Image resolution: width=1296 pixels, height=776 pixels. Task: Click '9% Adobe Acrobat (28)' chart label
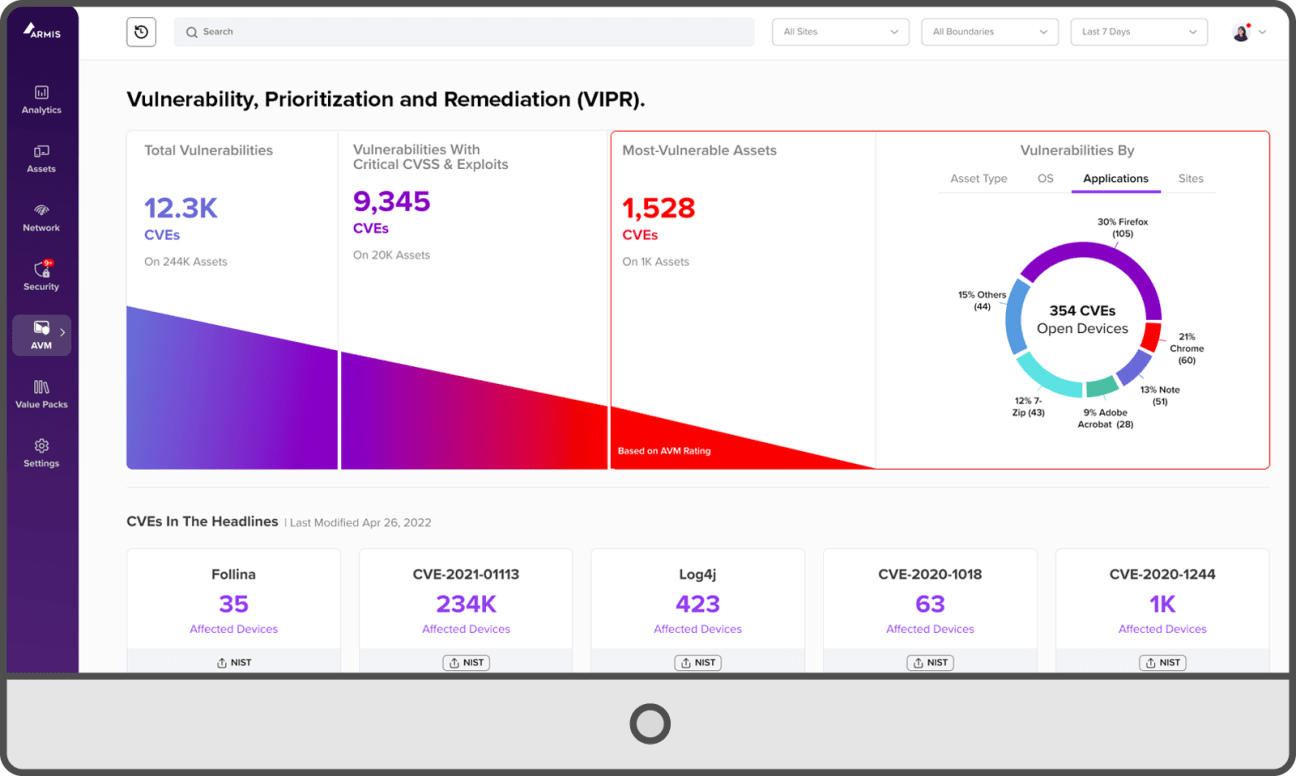(1105, 419)
